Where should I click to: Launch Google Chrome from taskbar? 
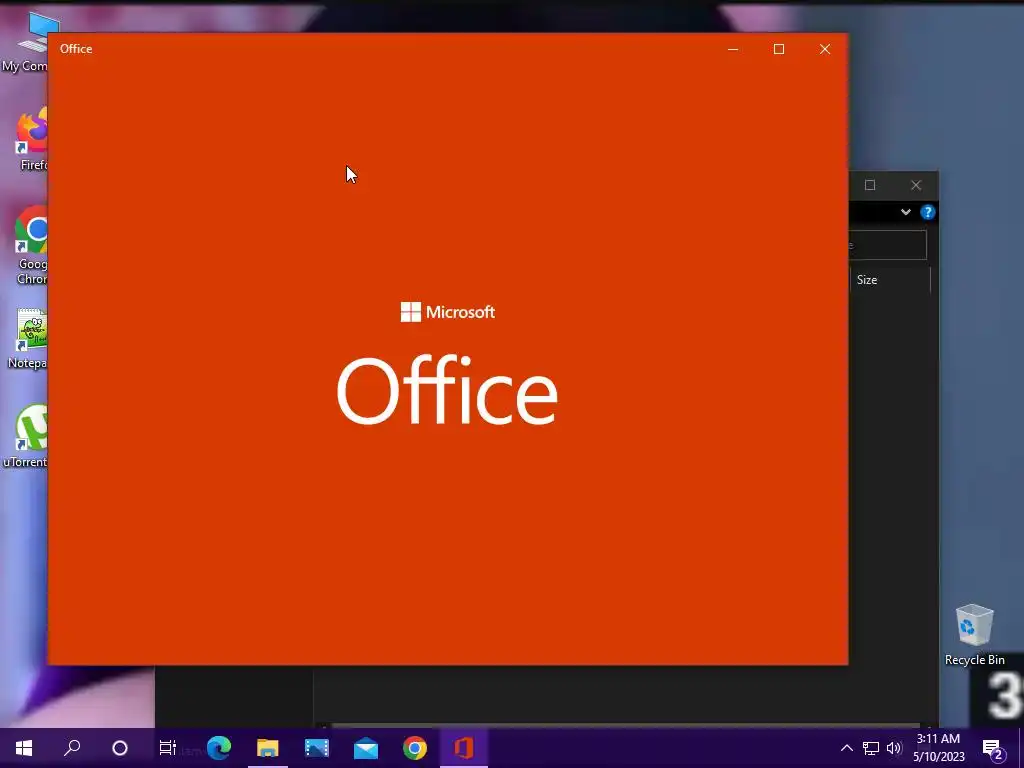pyautogui.click(x=415, y=748)
